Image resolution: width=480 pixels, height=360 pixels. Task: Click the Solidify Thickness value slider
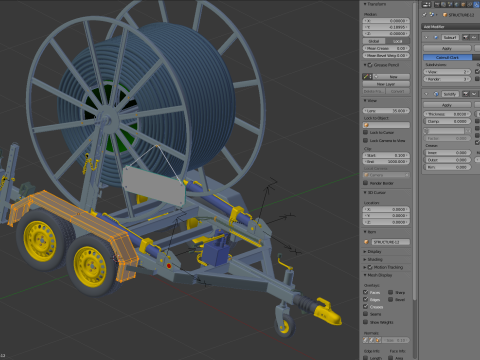[447, 114]
